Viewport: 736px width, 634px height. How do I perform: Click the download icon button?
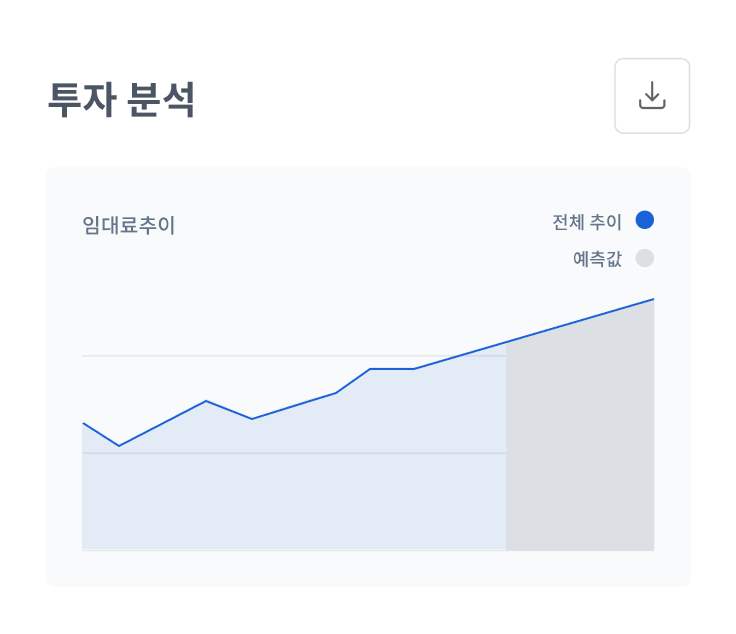tap(652, 96)
